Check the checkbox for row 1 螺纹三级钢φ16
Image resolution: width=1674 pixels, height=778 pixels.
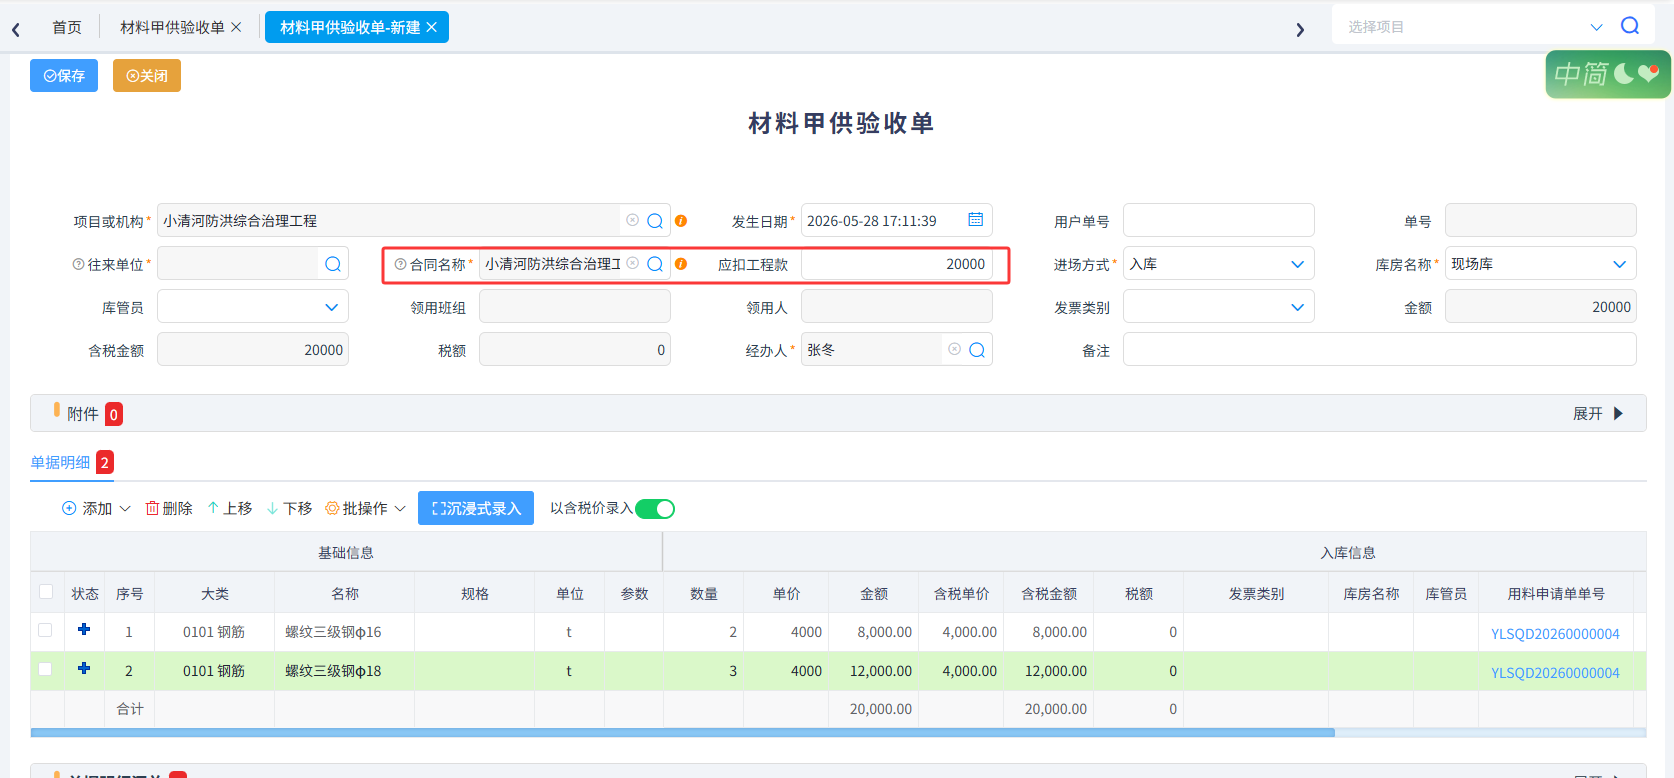pyautogui.click(x=45, y=630)
